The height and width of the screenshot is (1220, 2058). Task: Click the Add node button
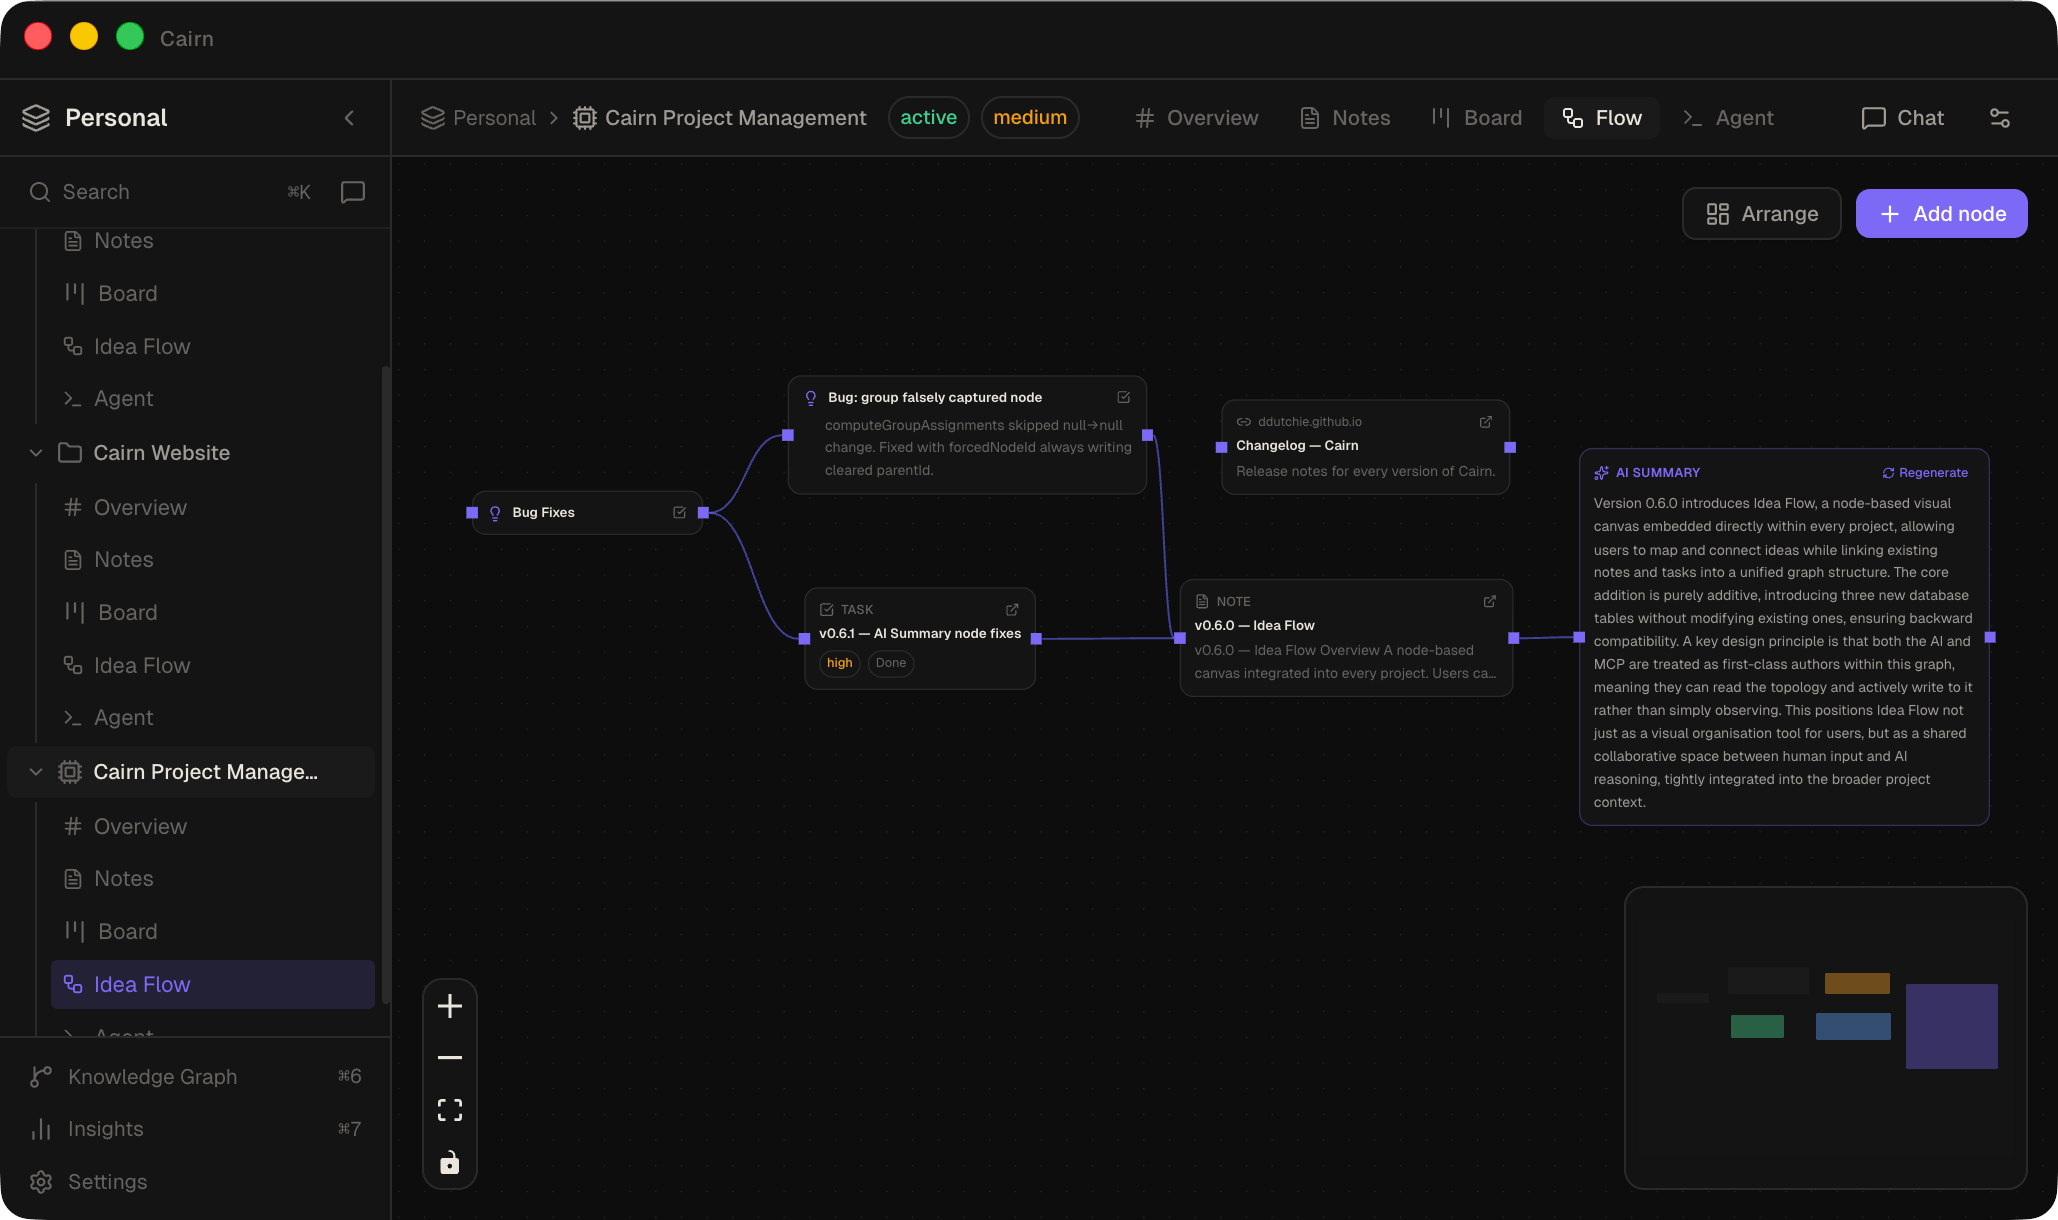coord(1942,214)
